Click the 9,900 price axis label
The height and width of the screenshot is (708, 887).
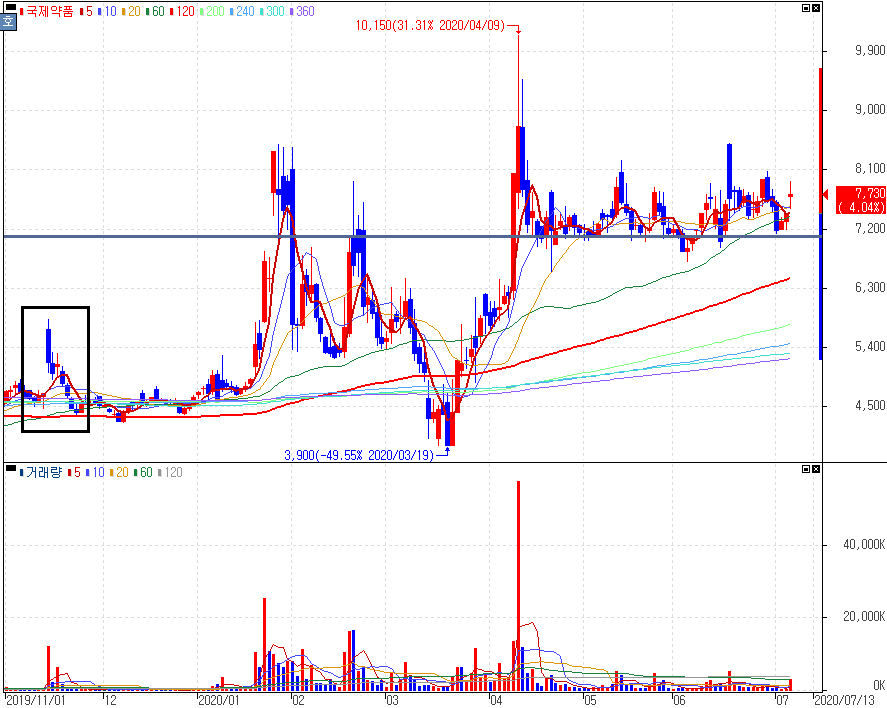(869, 50)
